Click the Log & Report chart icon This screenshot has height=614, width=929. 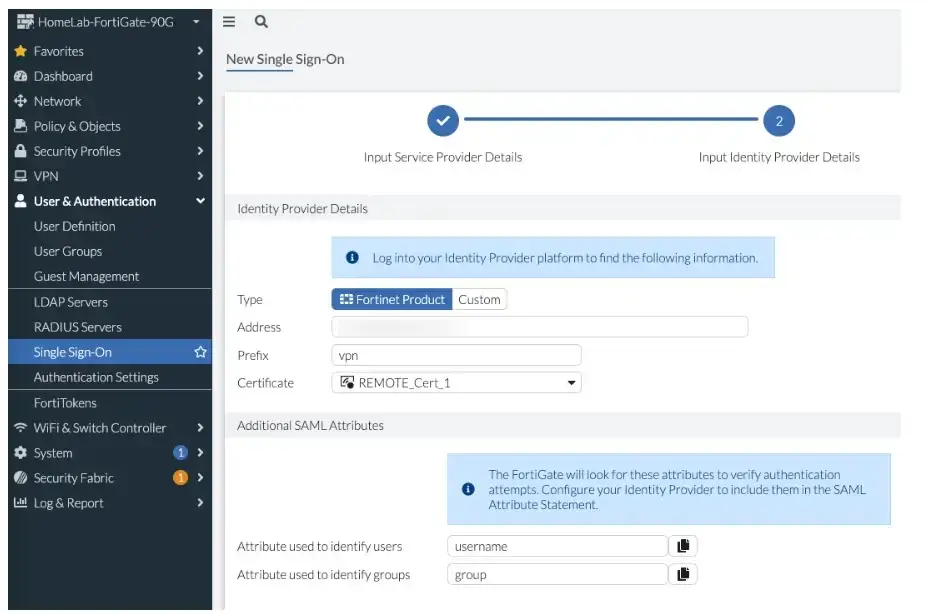pos(20,503)
